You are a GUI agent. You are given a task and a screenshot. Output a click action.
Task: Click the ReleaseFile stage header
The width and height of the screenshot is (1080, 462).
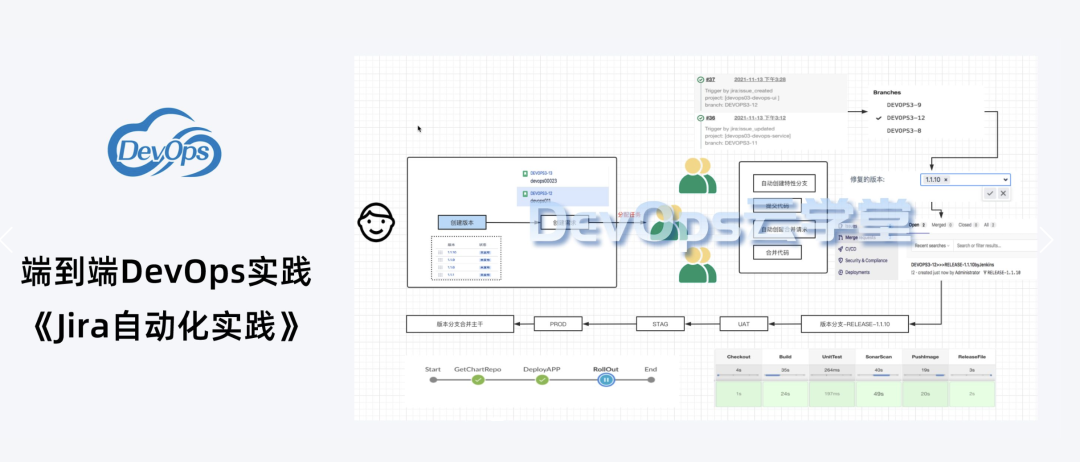click(971, 357)
